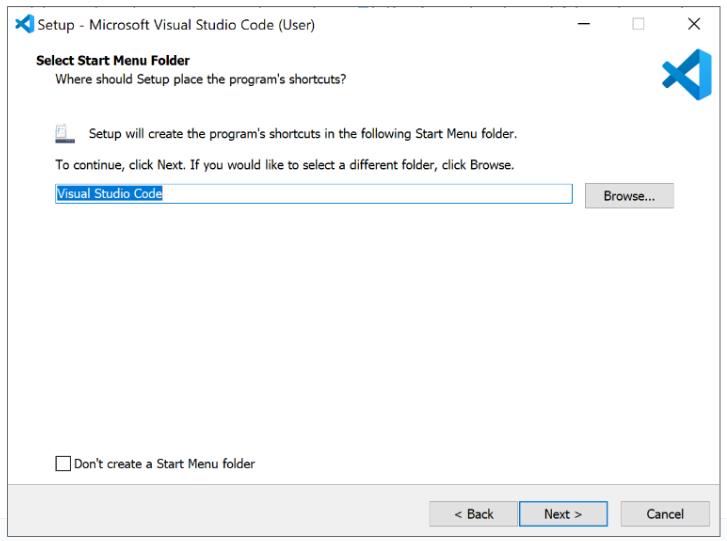Click Browse to choose a different folder

[629, 196]
